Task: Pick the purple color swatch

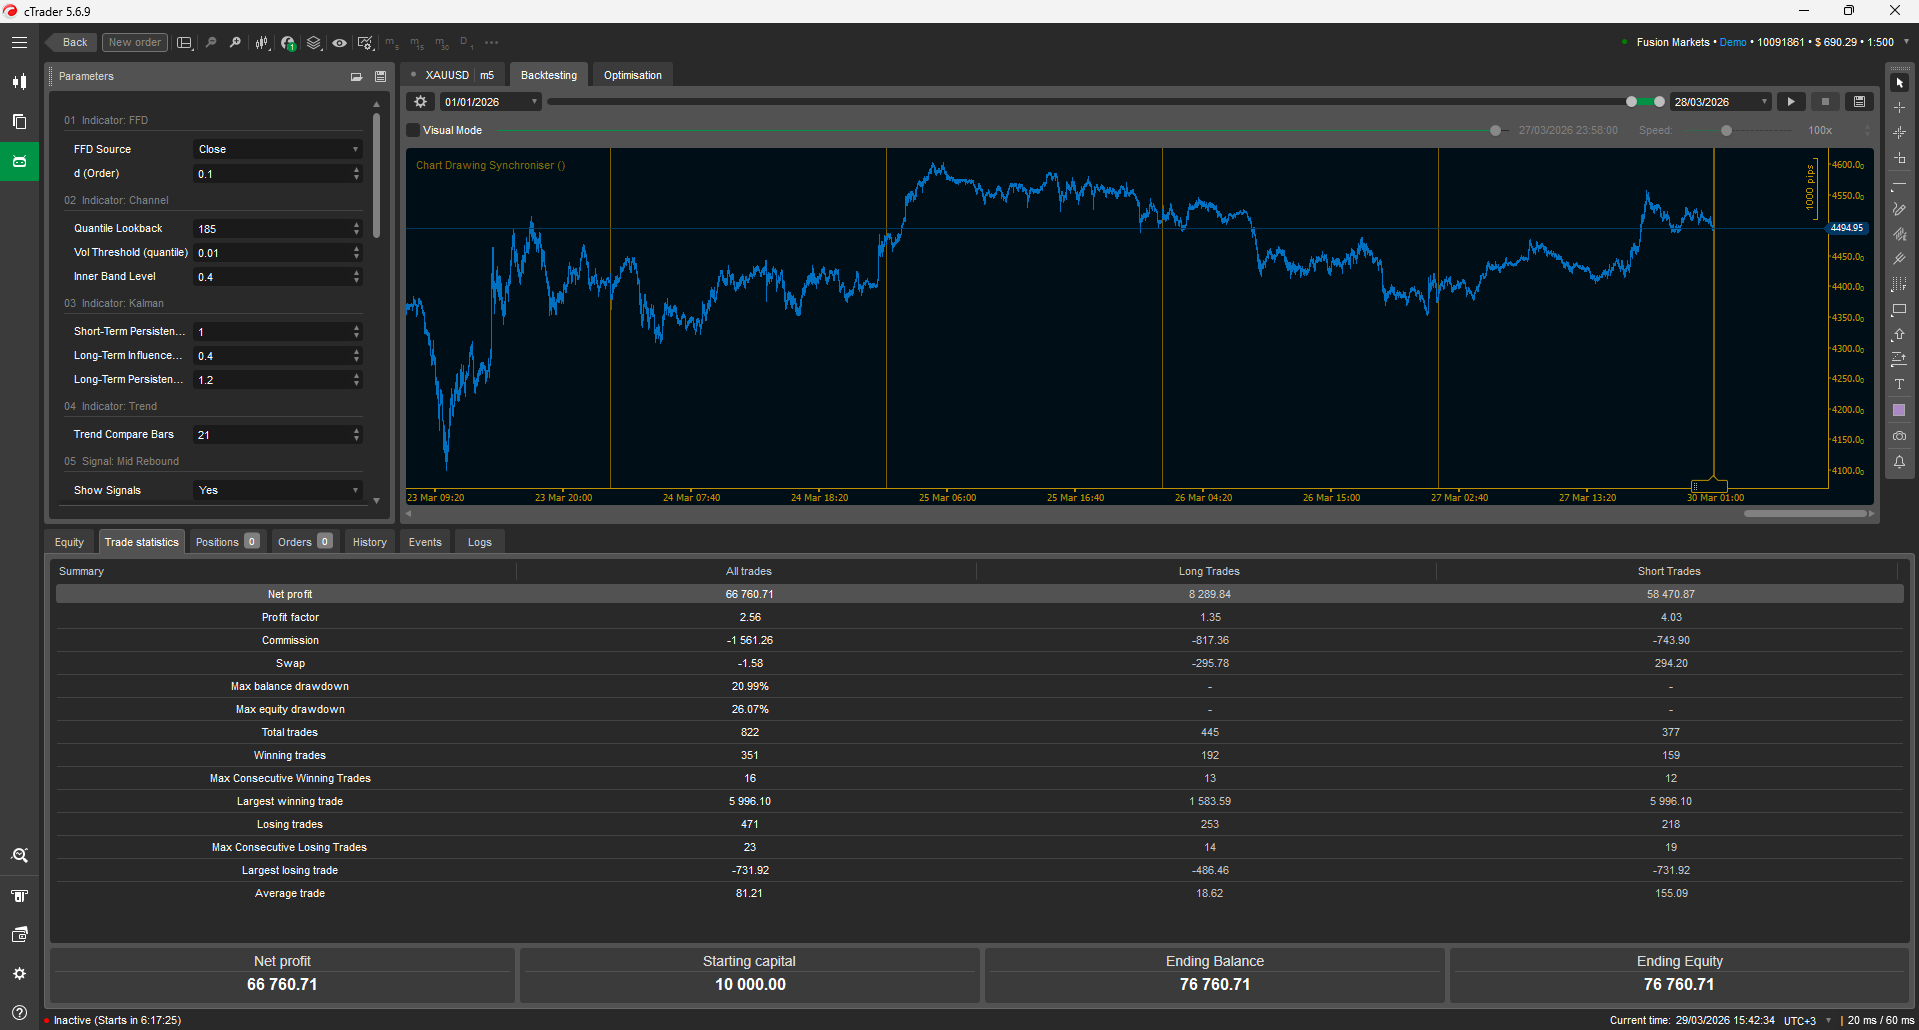Action: coord(1899,409)
